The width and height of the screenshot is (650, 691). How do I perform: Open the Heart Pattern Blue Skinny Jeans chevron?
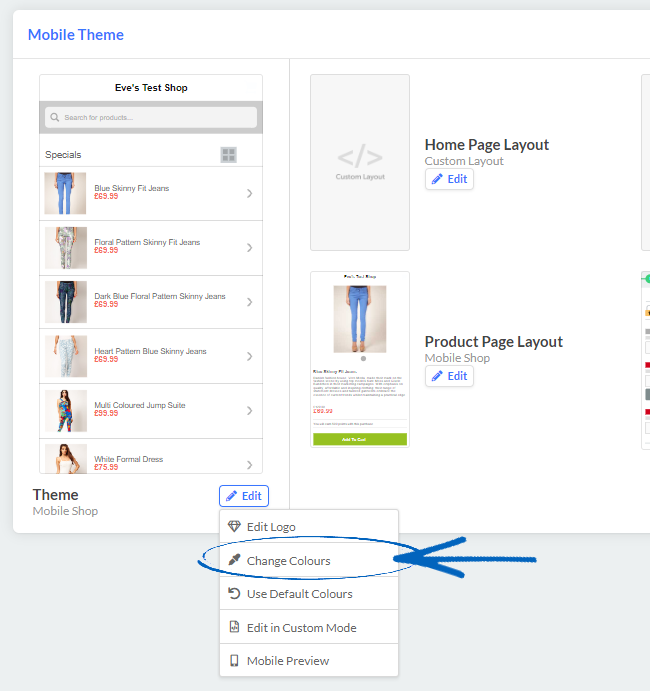tap(249, 356)
